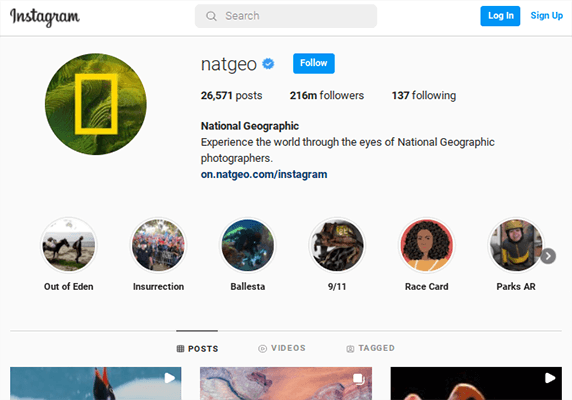Open the Parks AR highlight
The image size is (572, 400).
pyautogui.click(x=516, y=245)
